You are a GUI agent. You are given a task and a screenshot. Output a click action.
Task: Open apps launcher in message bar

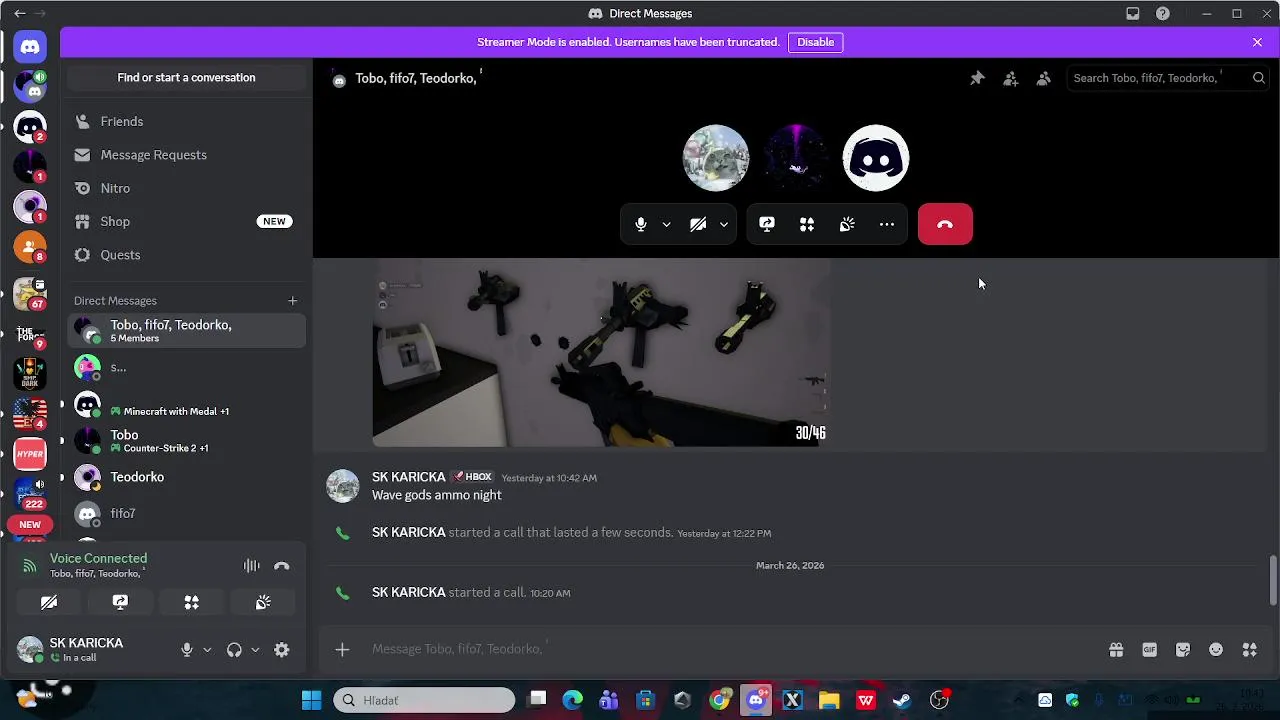tap(1249, 650)
